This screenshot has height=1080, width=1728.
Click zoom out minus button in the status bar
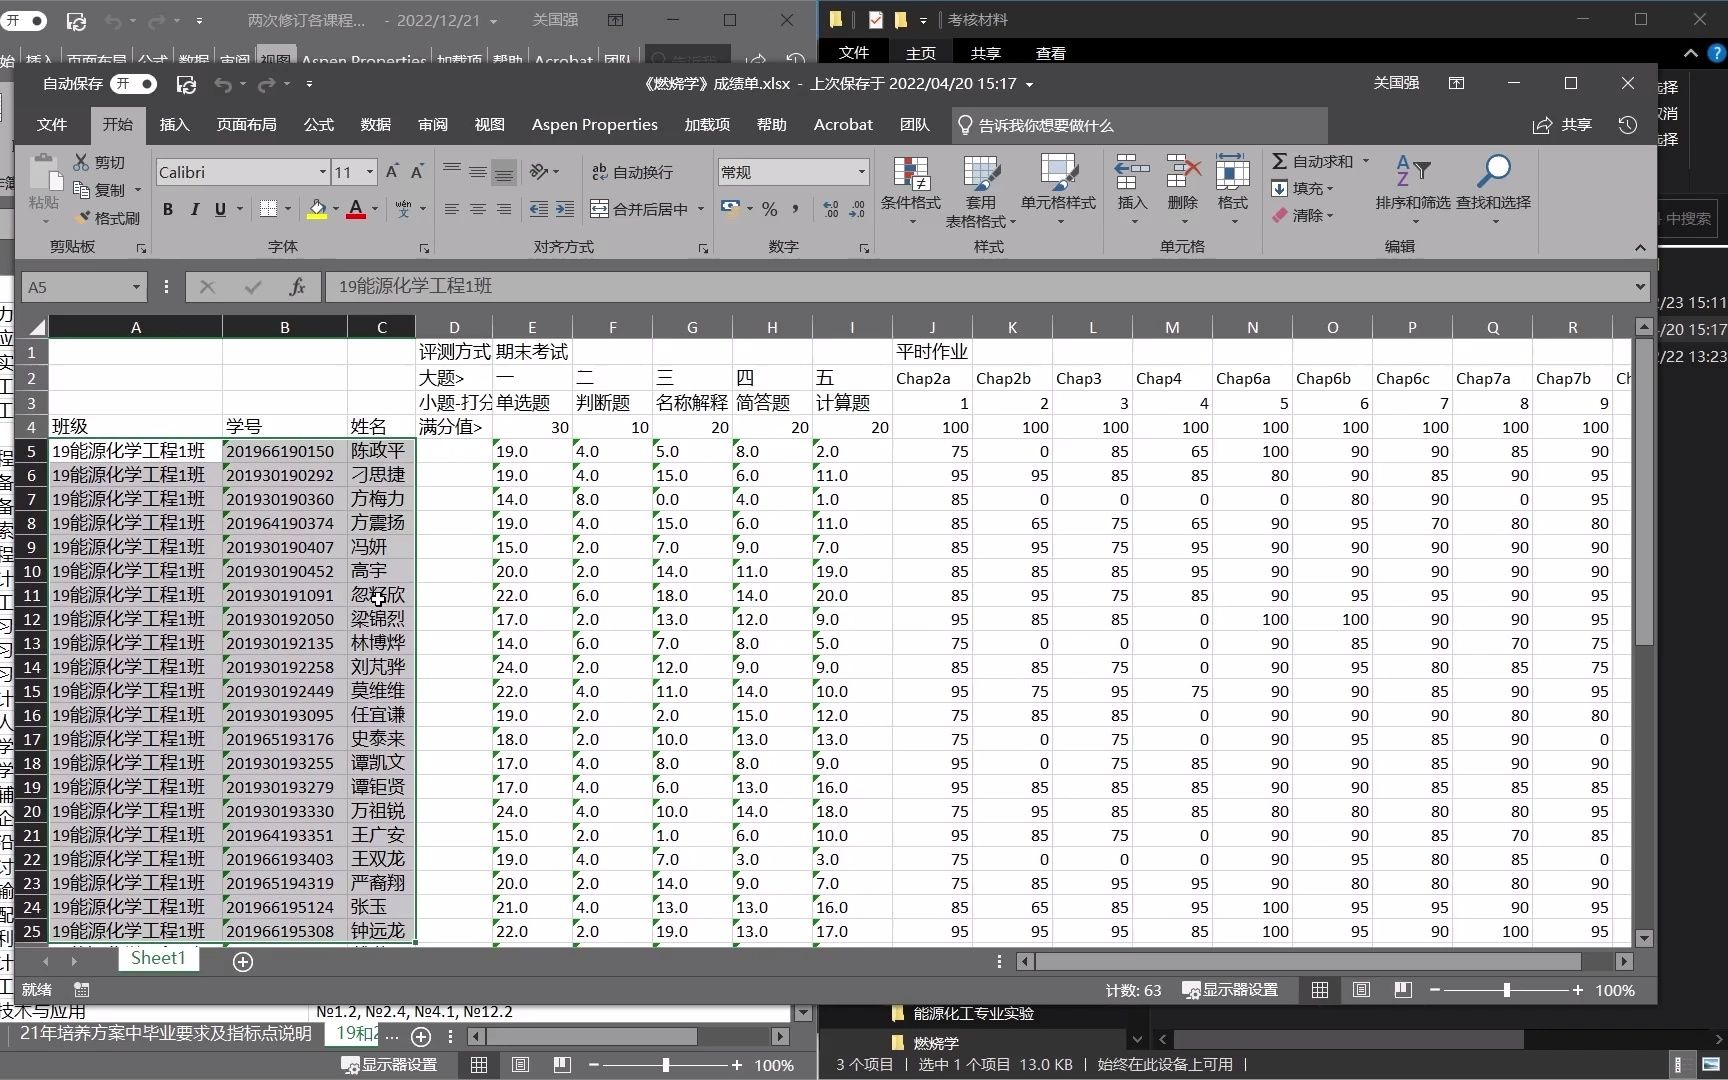[x=1435, y=990]
